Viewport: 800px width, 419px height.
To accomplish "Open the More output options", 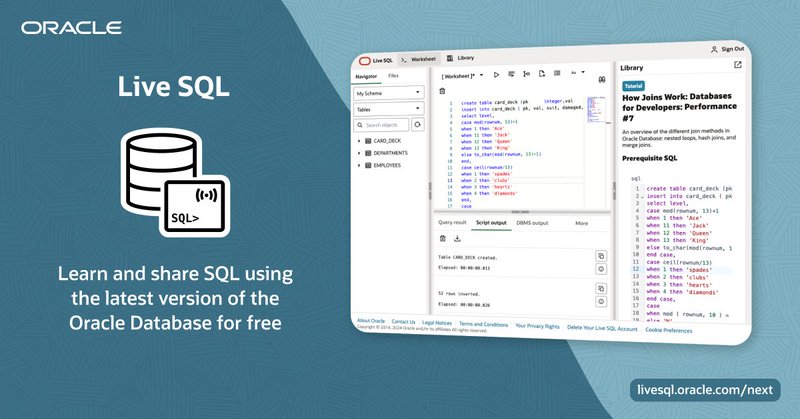I will pyautogui.click(x=581, y=224).
